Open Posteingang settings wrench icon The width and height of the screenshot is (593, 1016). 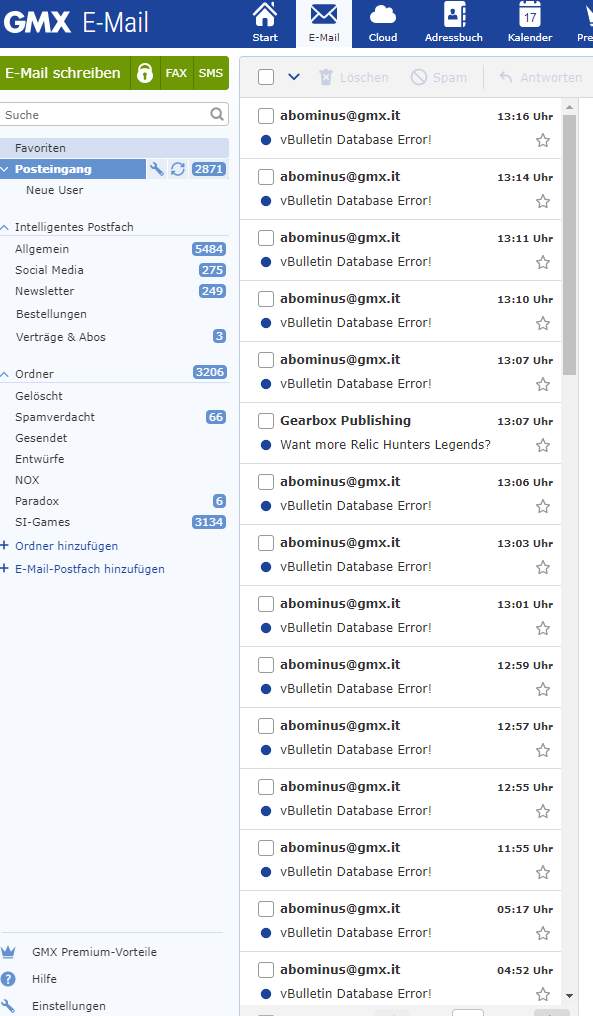[157, 169]
